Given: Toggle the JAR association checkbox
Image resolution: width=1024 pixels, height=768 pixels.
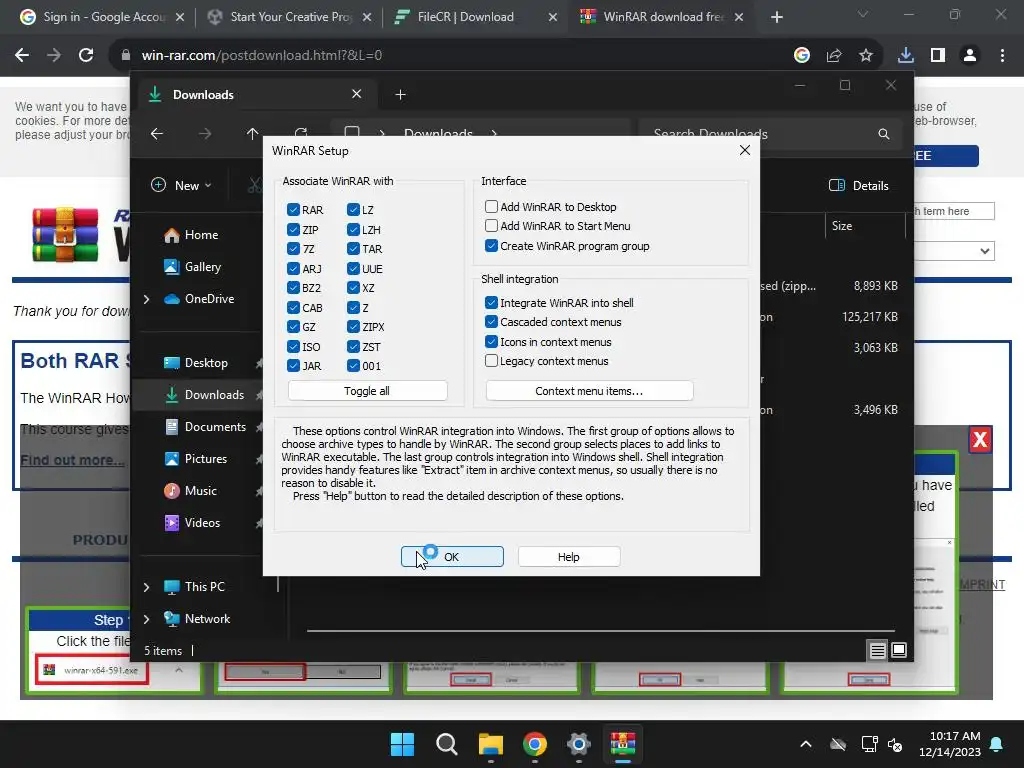Looking at the screenshot, I should 293,366.
